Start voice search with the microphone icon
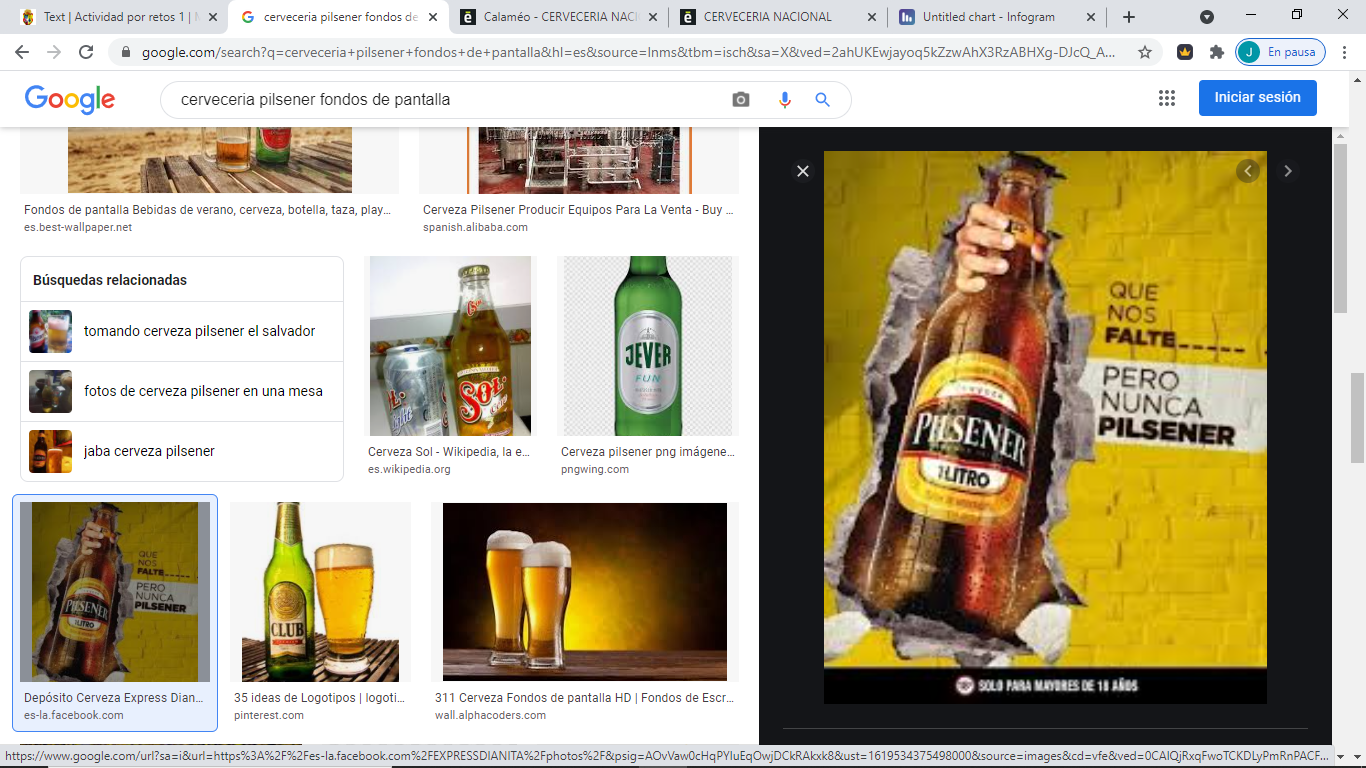This screenshot has width=1366, height=768. (x=783, y=98)
